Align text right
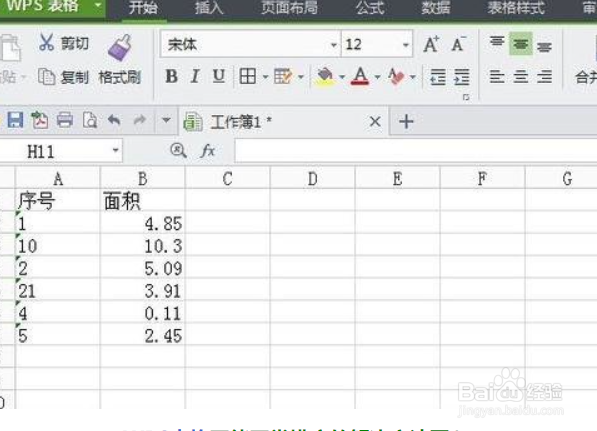Viewport: 597px width, 431px height. pos(544,77)
